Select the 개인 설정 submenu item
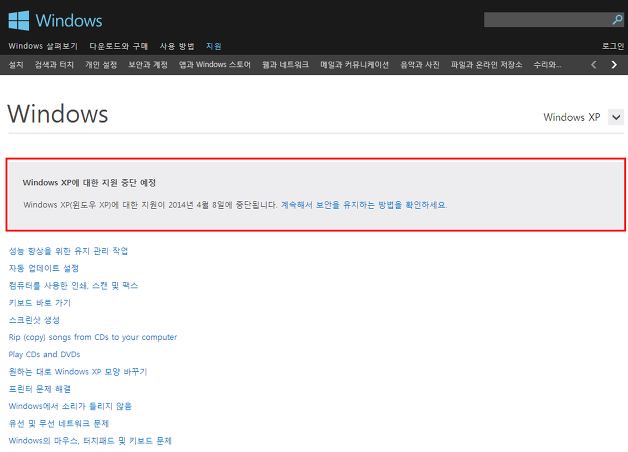The width and height of the screenshot is (628, 452). click(x=101, y=65)
